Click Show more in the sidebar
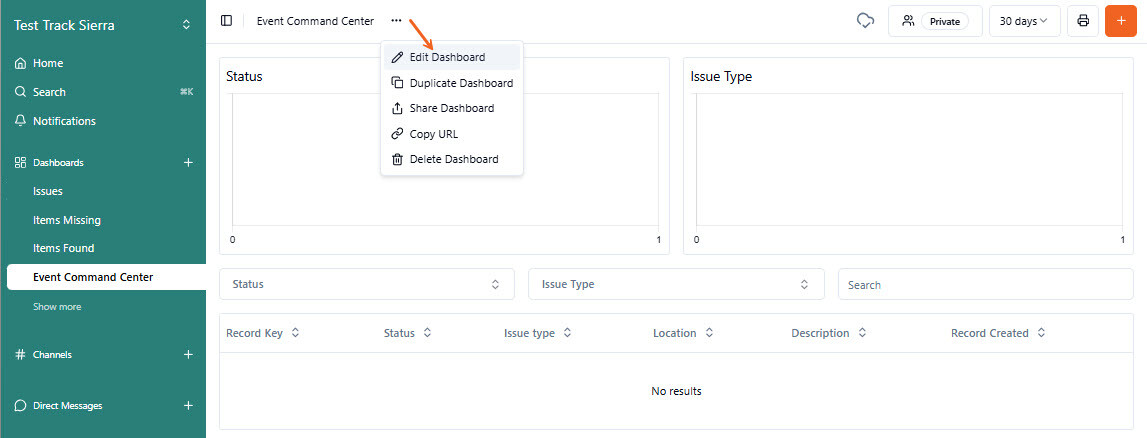 (57, 307)
